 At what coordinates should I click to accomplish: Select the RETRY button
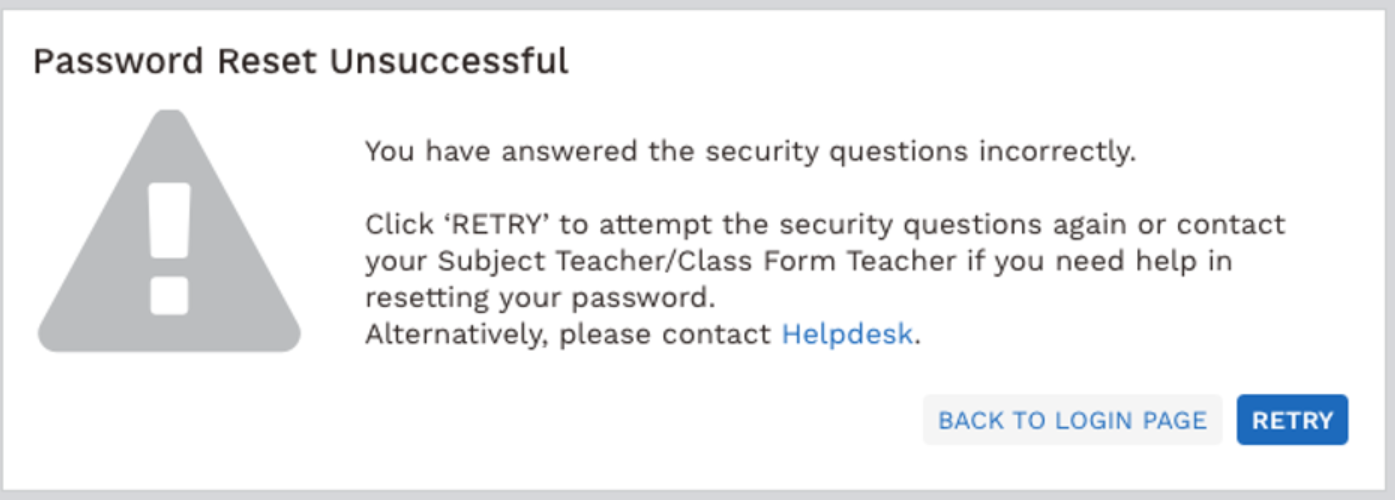pos(1292,420)
